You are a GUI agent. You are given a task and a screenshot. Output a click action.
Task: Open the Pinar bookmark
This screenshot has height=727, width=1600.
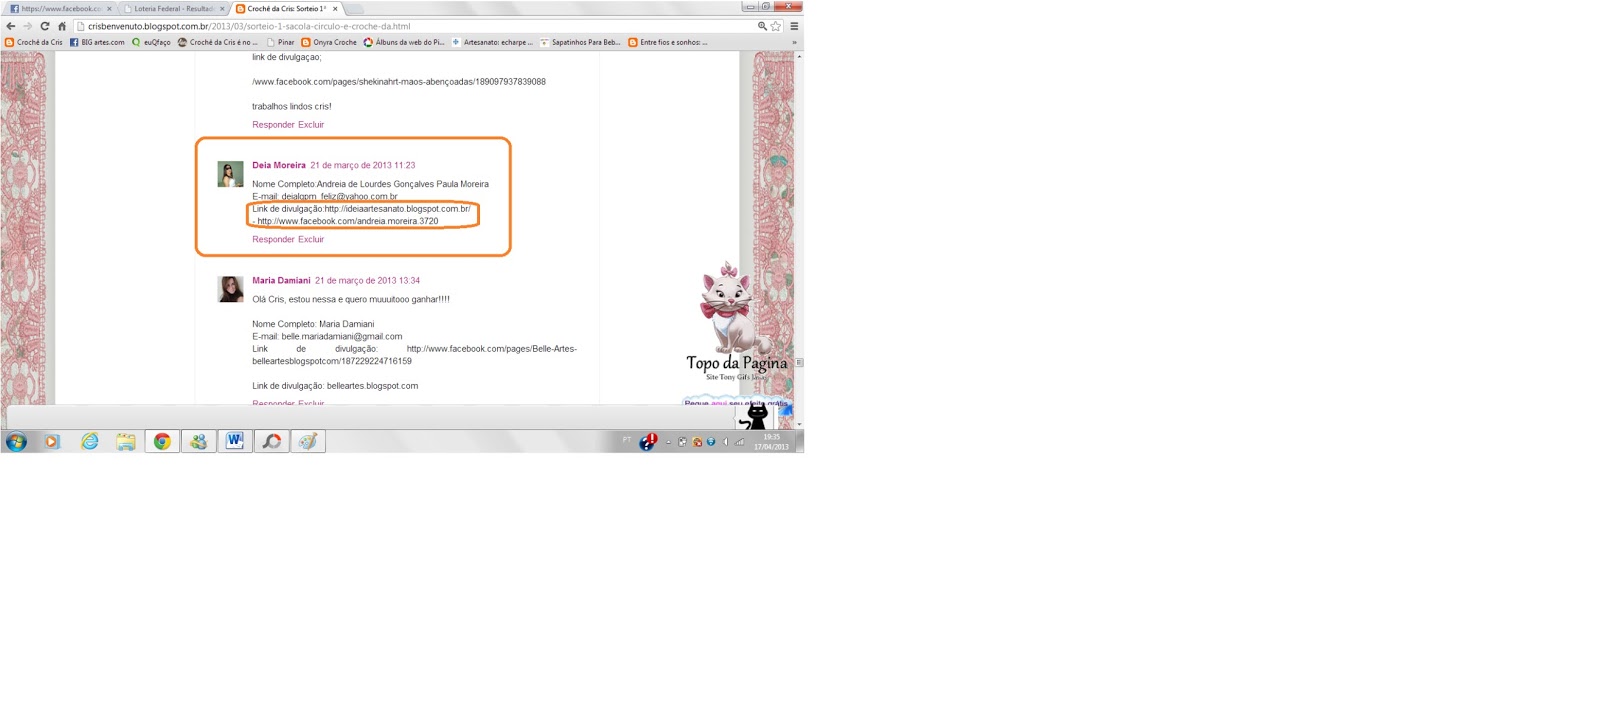[280, 42]
